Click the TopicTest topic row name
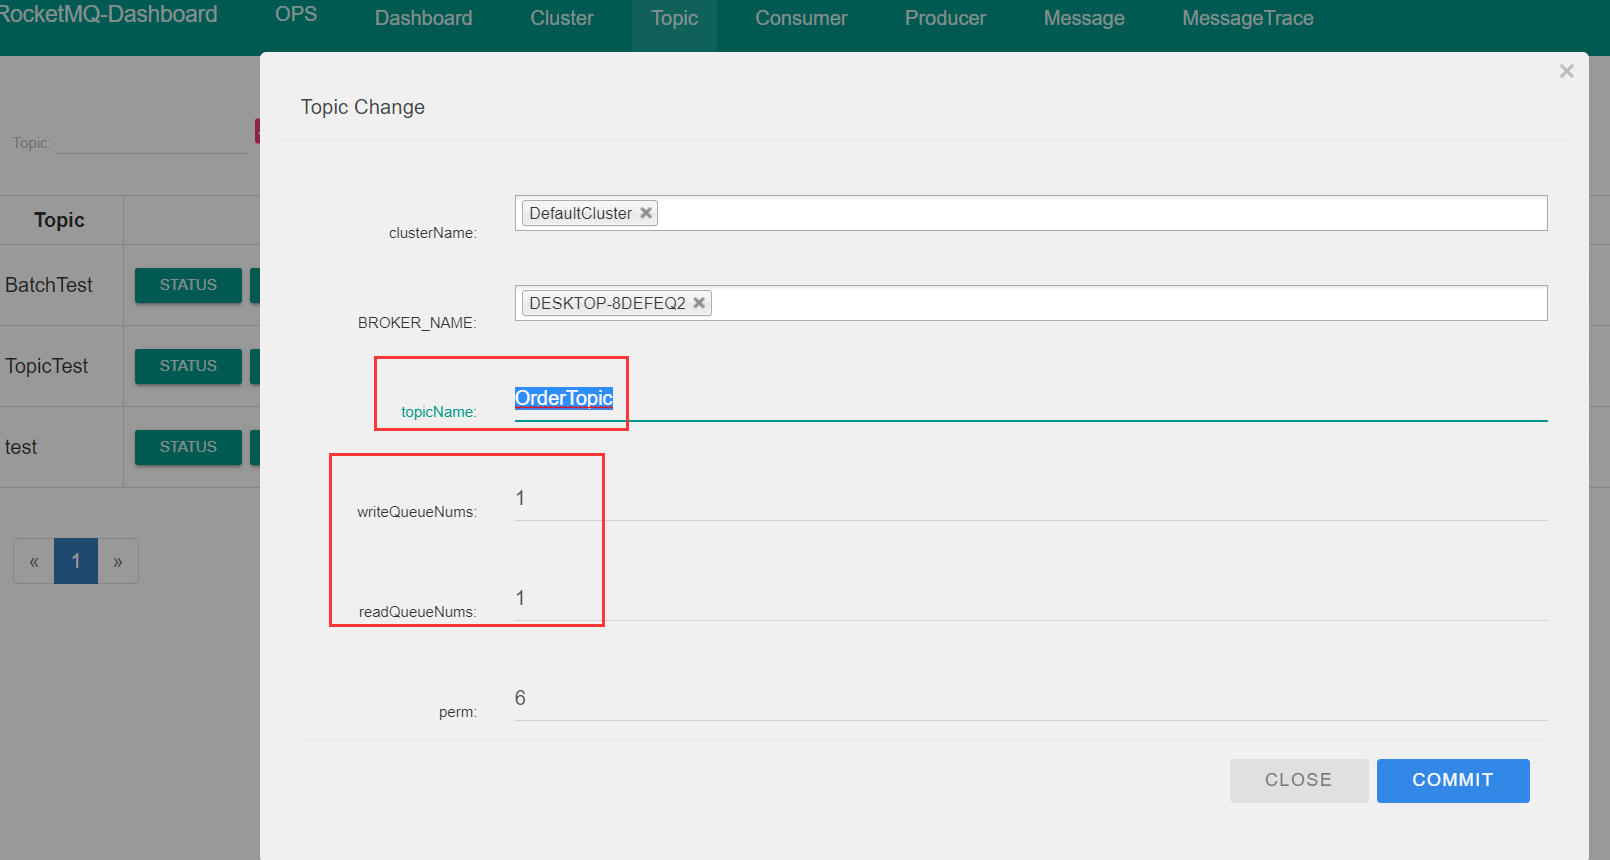This screenshot has height=860, width=1610. [47, 366]
